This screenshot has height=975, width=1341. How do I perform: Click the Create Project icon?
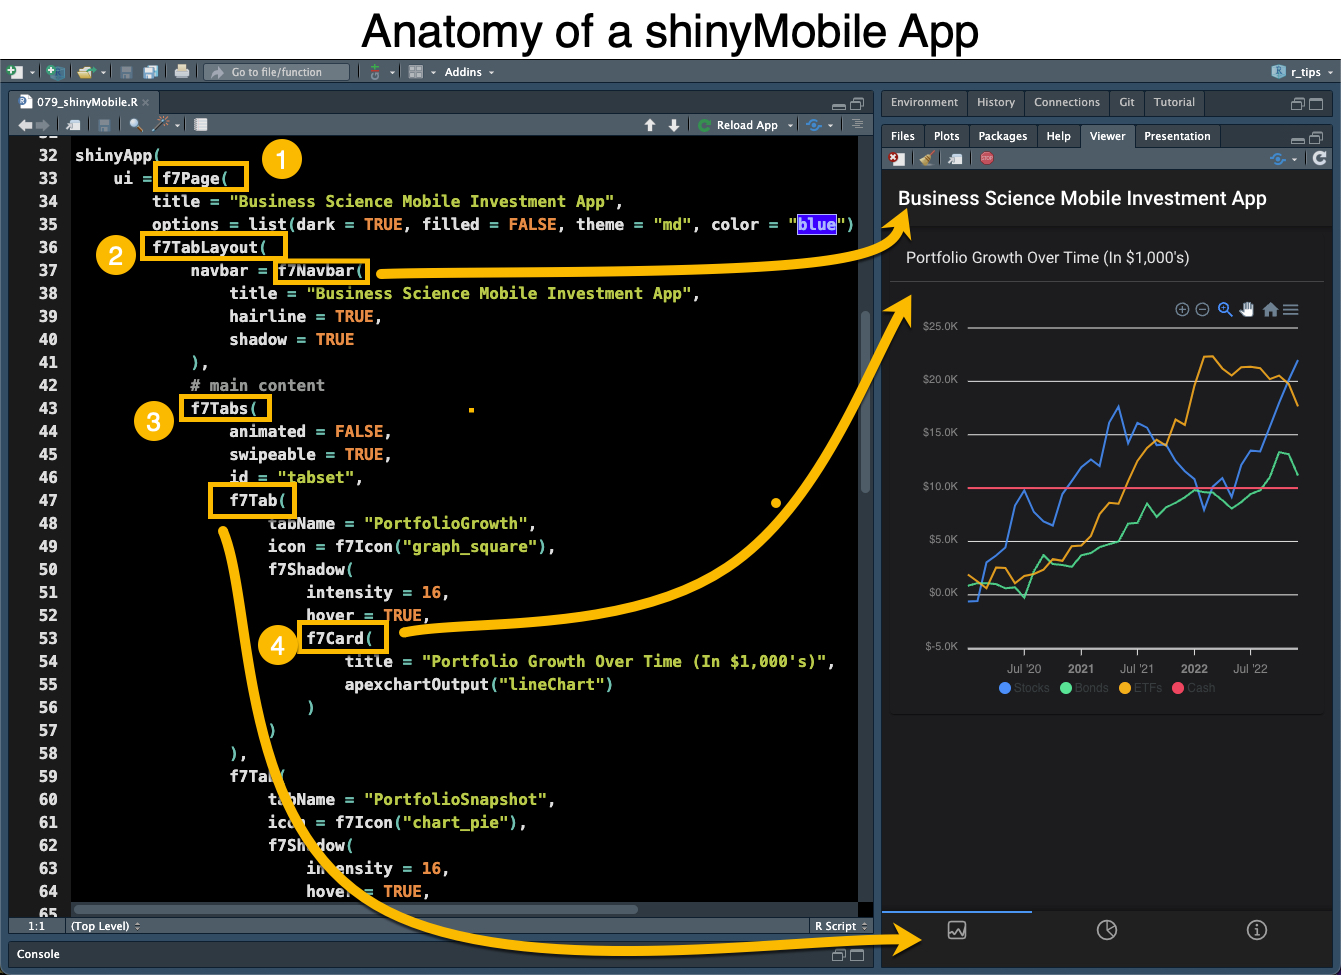tap(55, 72)
